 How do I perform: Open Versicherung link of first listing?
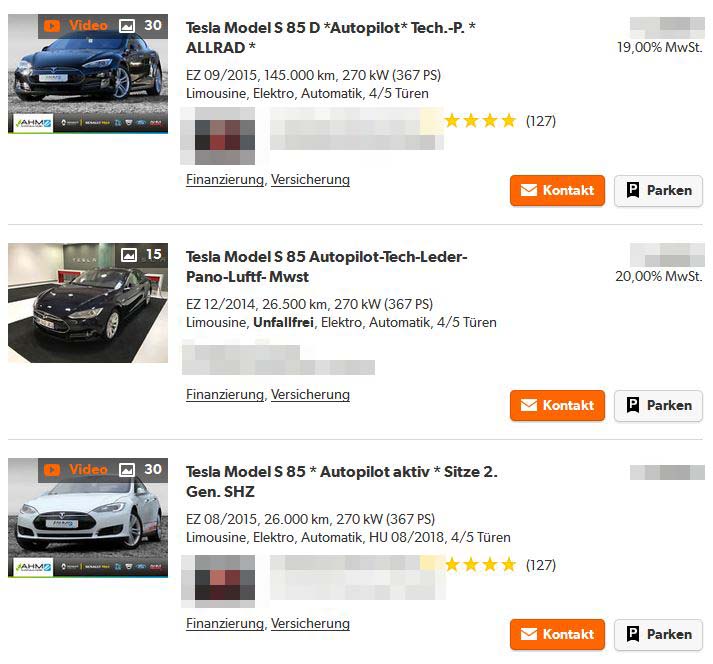coord(310,180)
